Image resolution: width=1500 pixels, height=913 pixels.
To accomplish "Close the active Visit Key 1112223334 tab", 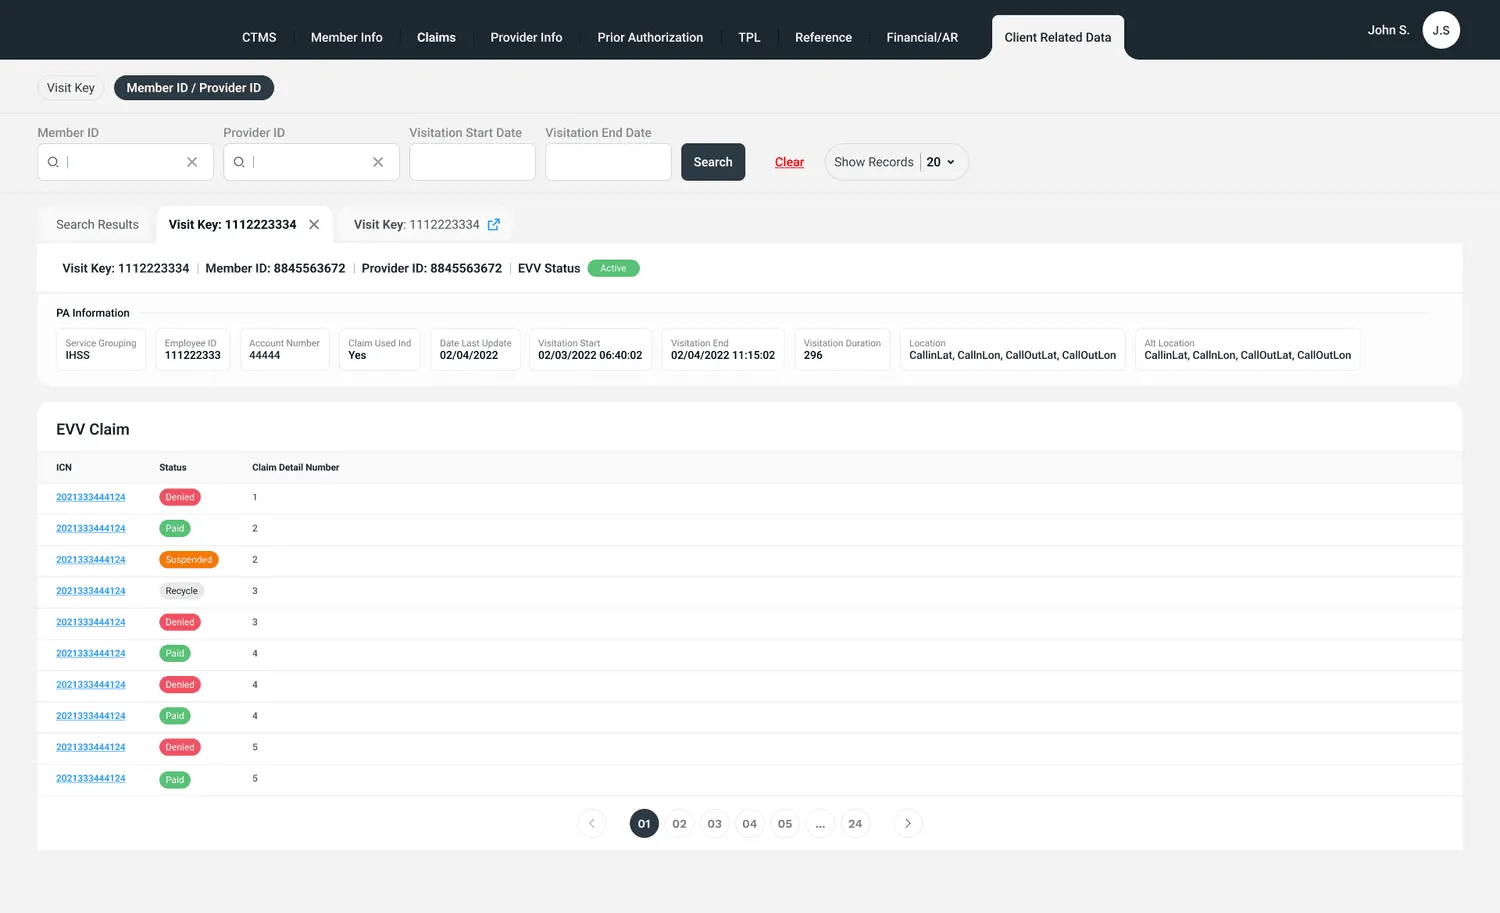I will pos(314,225).
